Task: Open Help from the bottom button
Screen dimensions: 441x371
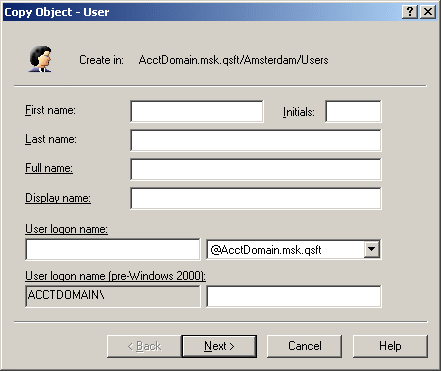Action: 390,346
